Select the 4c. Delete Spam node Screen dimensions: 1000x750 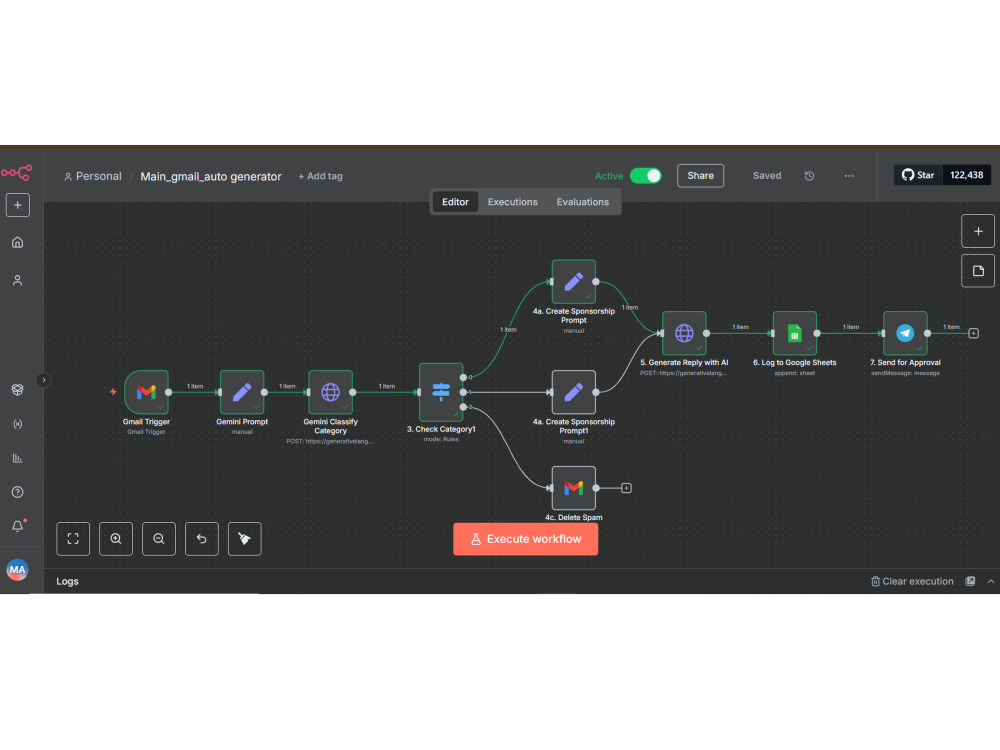point(574,488)
